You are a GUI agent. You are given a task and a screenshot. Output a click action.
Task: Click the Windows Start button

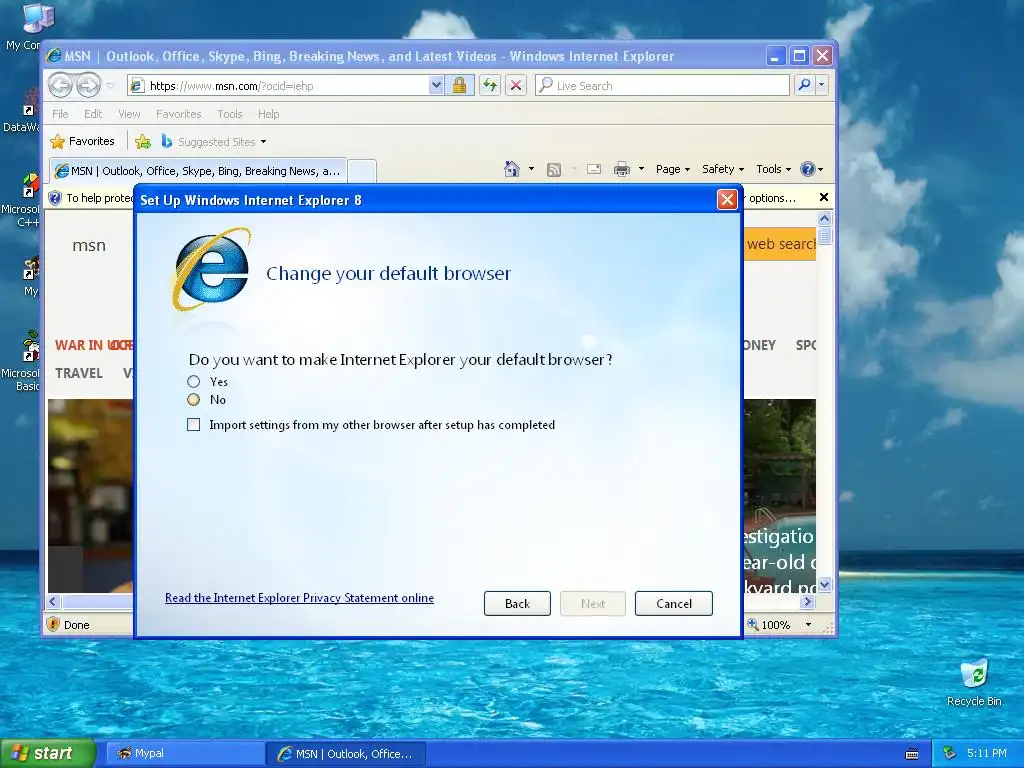[47, 754]
